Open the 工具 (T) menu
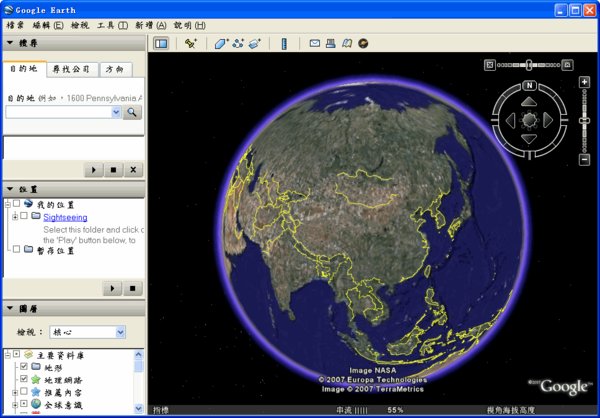Screen dimensions: 600x418 click(x=111, y=24)
